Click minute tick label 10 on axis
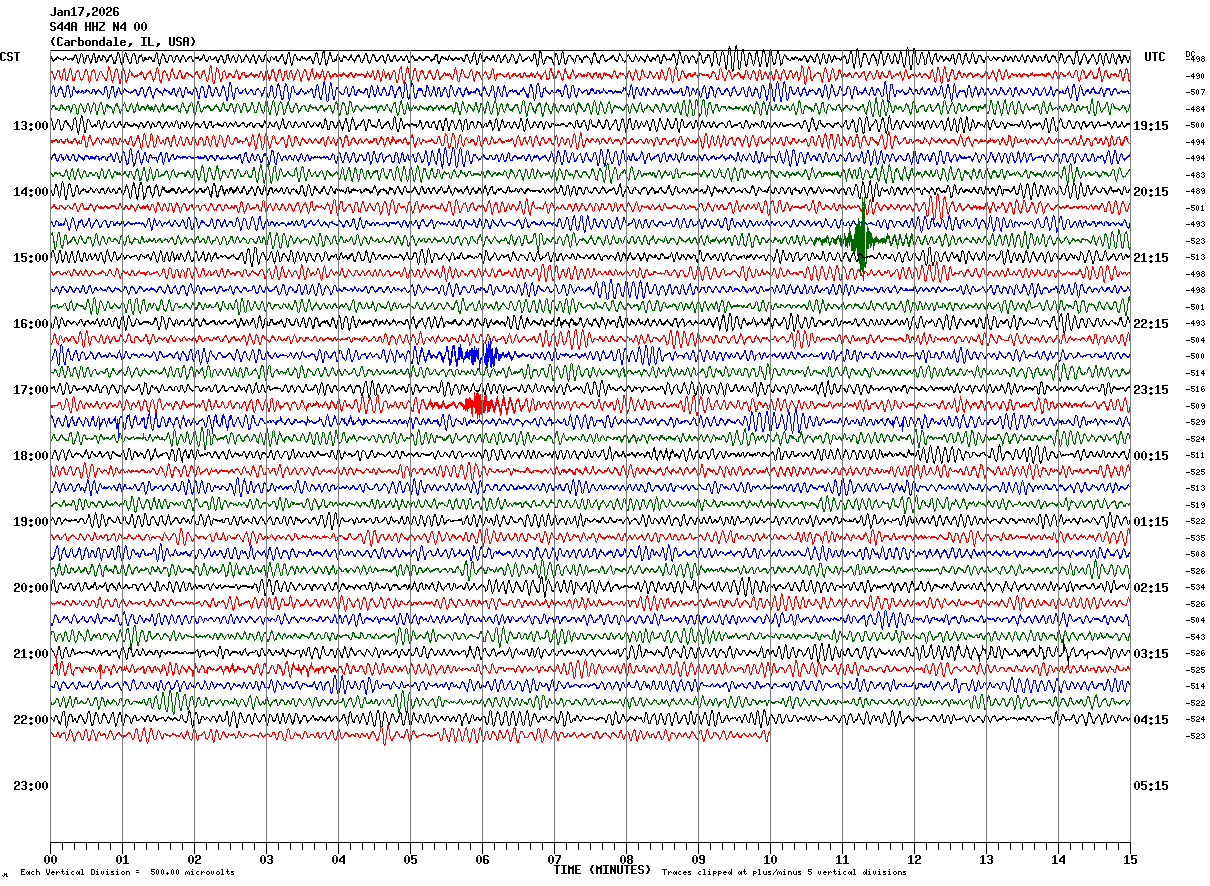The width and height of the screenshot is (1210, 886). pyautogui.click(x=770, y=860)
